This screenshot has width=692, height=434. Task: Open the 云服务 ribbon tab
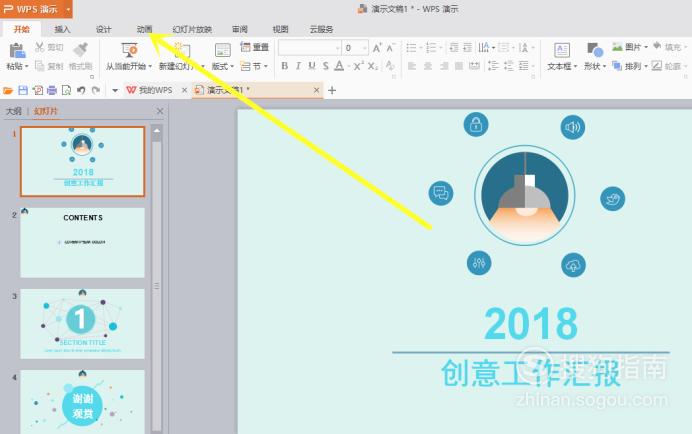[x=321, y=29]
